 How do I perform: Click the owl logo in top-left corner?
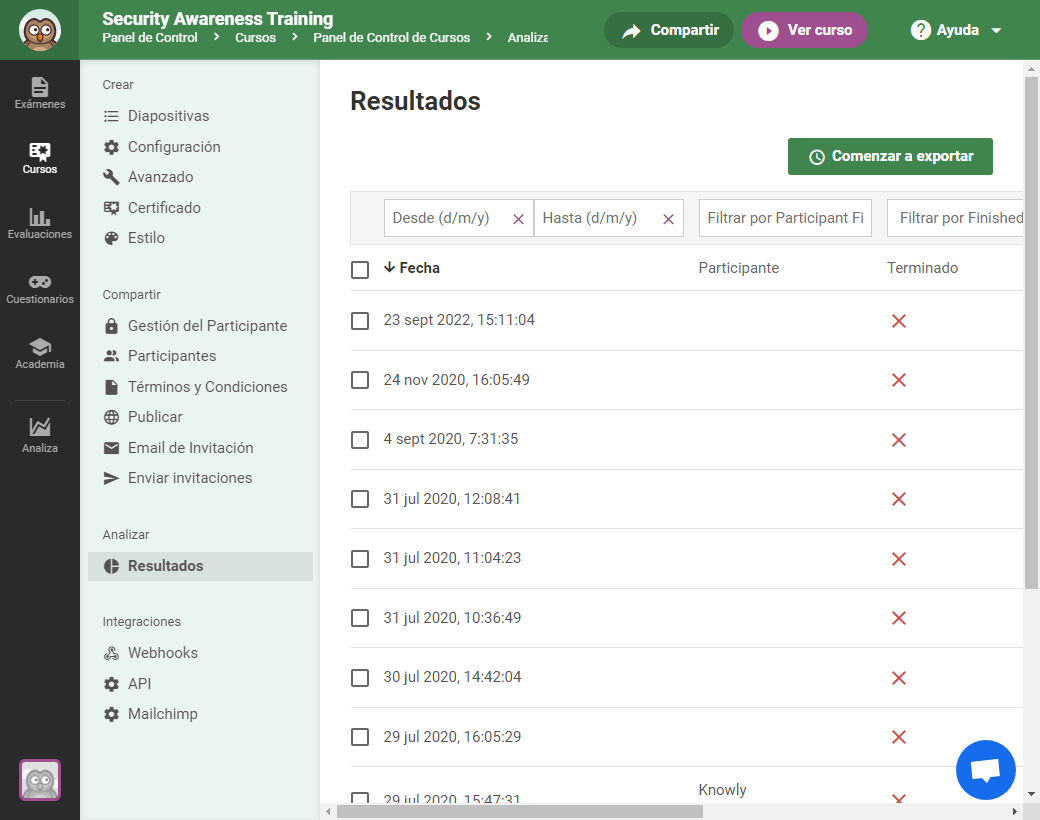pos(40,30)
